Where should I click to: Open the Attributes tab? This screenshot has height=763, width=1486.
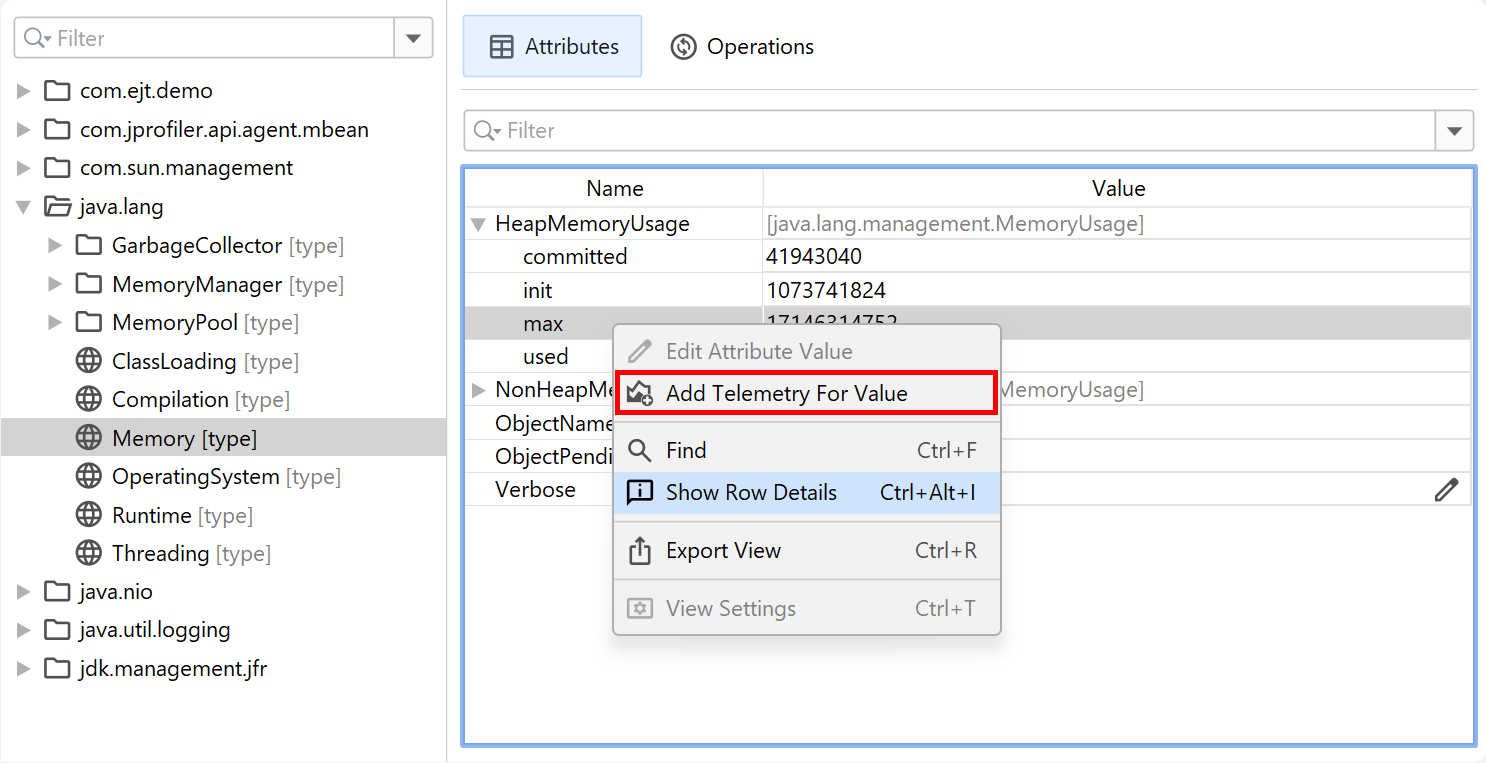(553, 47)
